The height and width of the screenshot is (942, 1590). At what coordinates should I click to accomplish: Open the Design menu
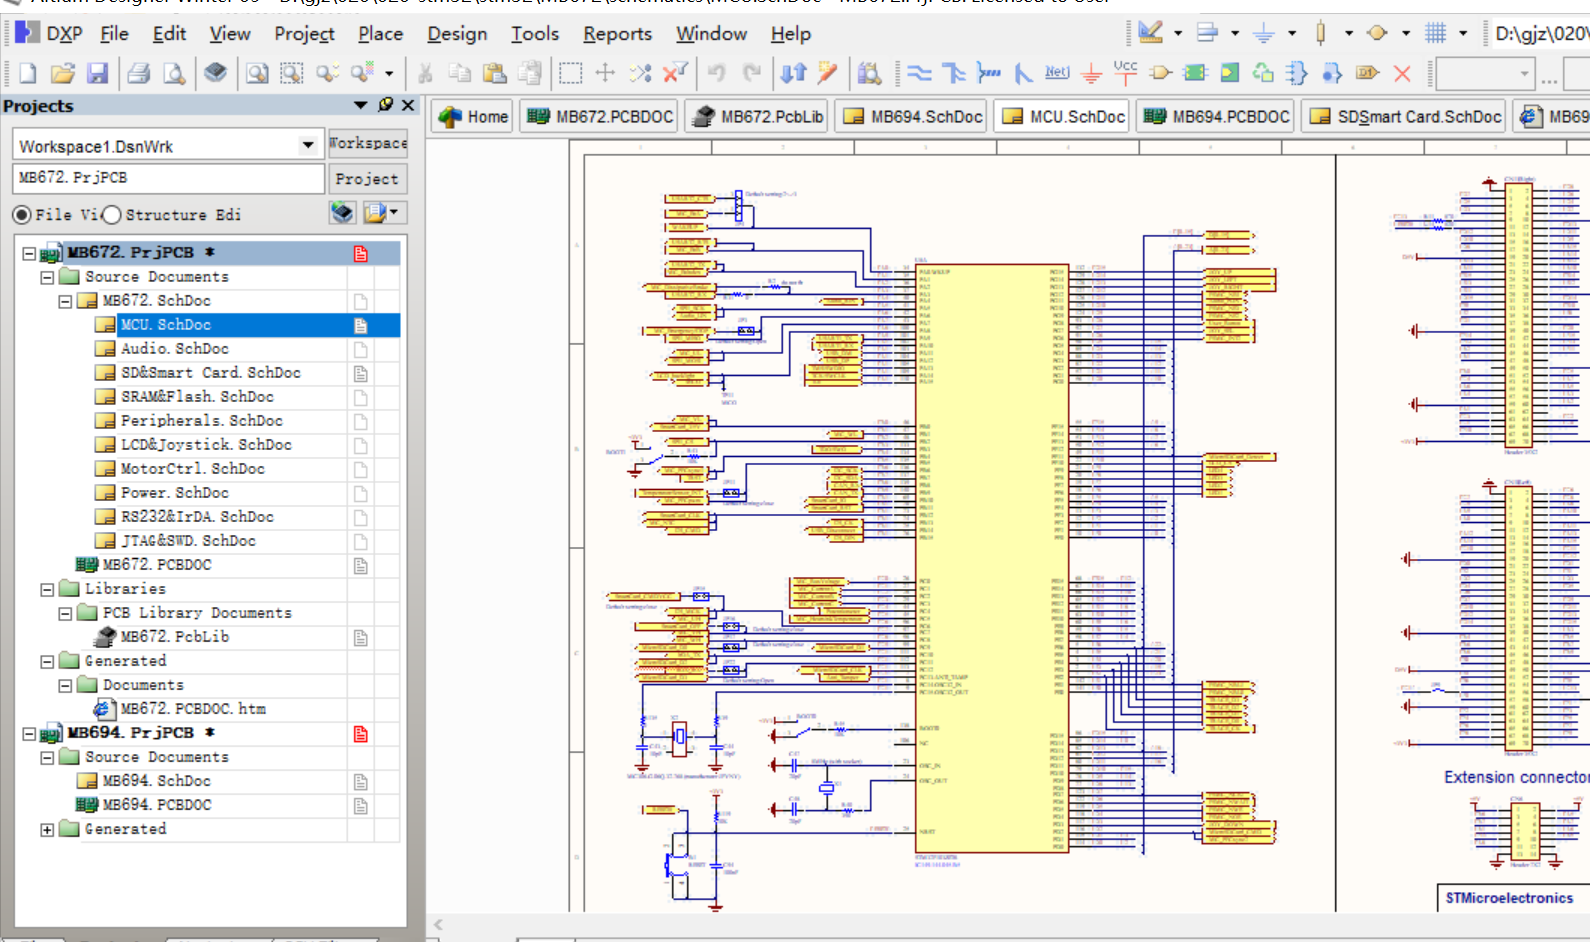457,33
